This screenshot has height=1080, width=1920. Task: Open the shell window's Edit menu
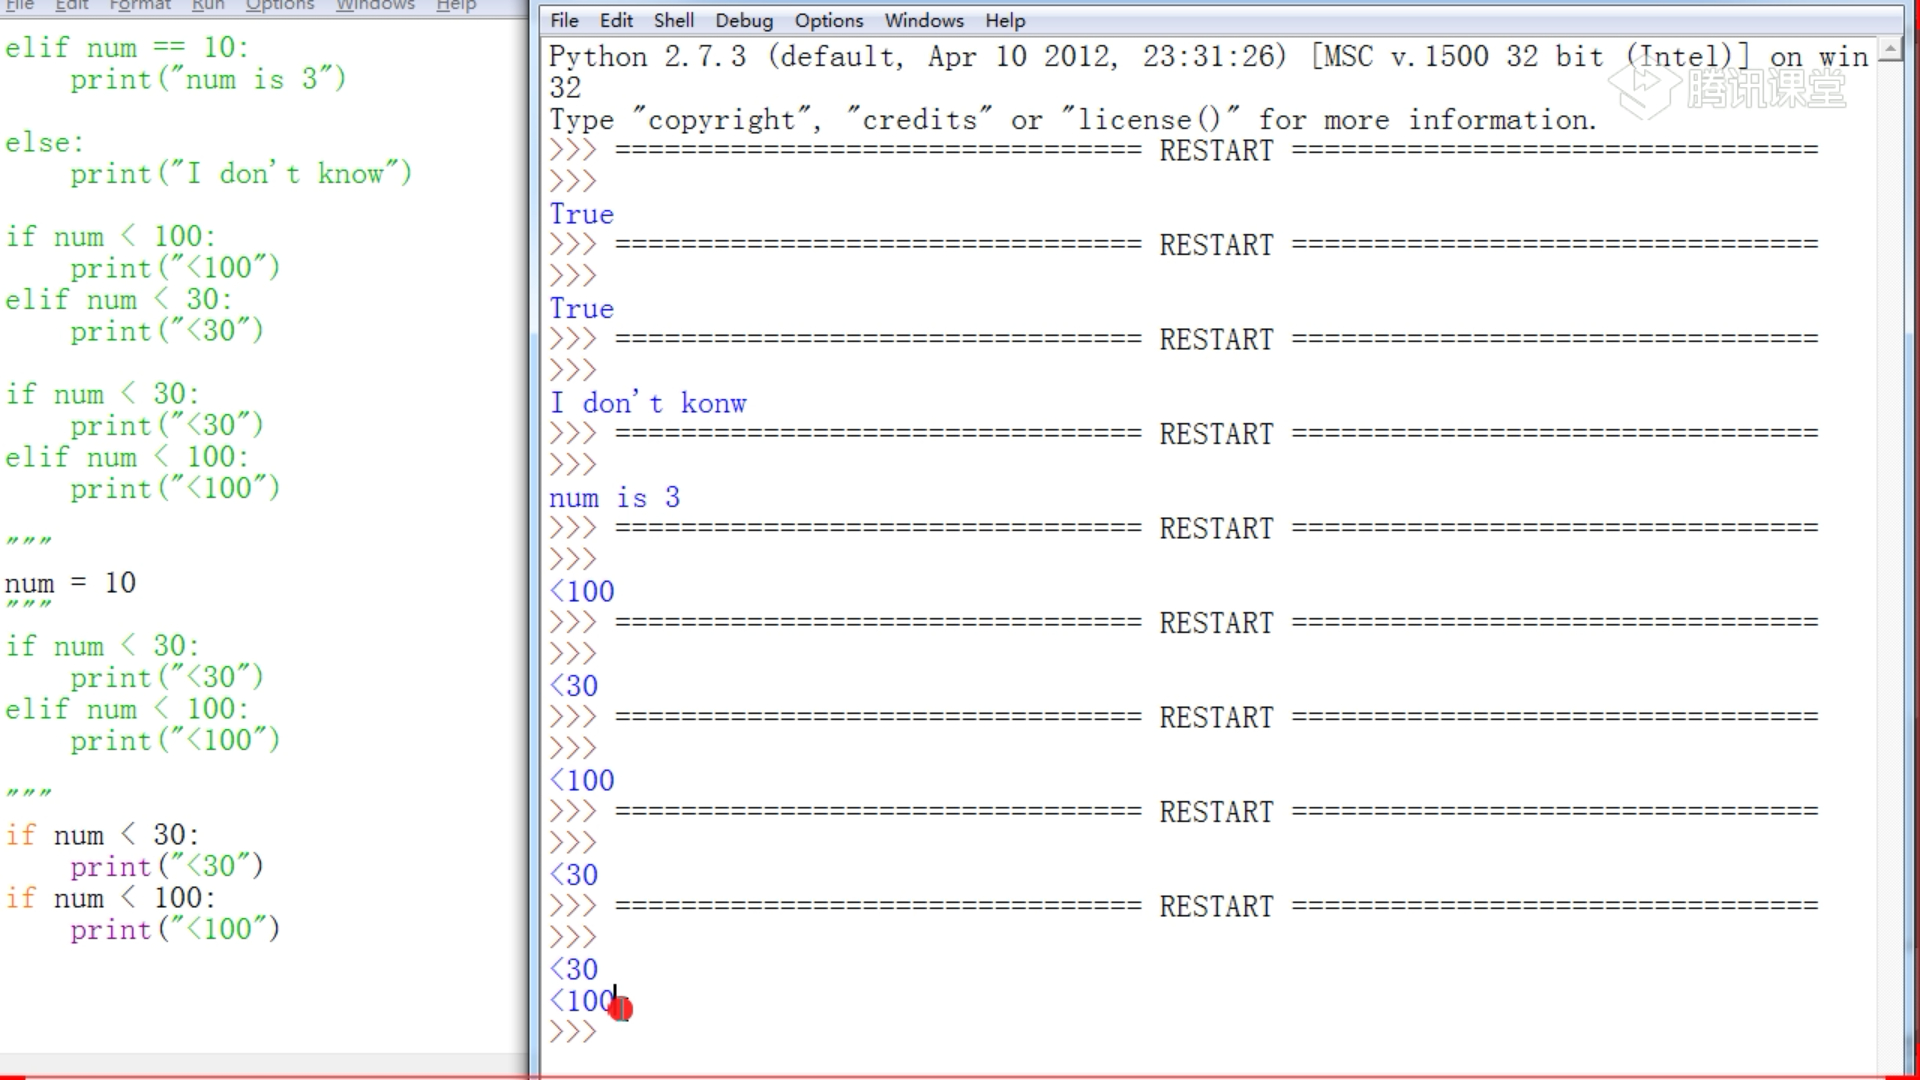coord(616,20)
